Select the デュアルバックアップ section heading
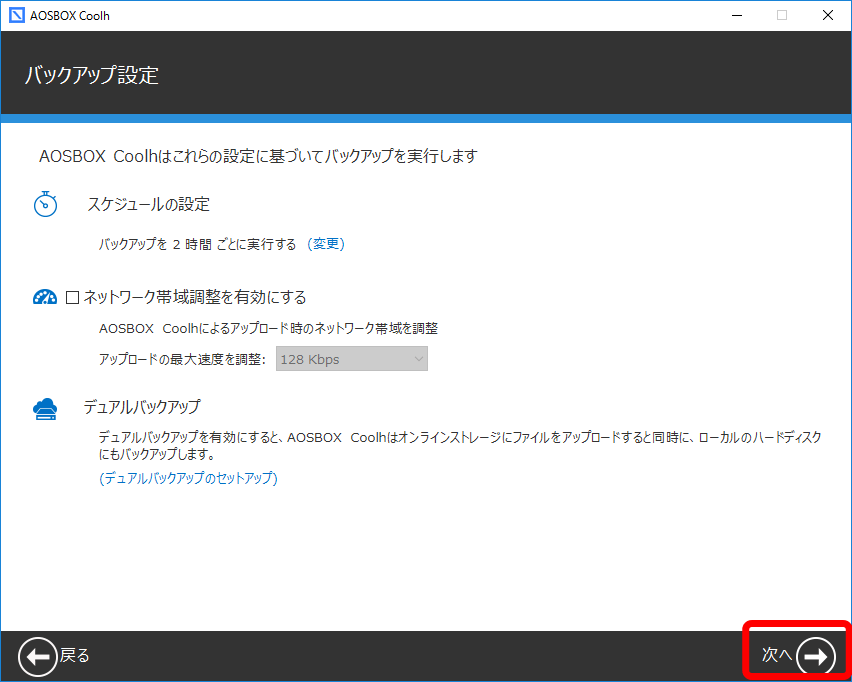 point(142,407)
